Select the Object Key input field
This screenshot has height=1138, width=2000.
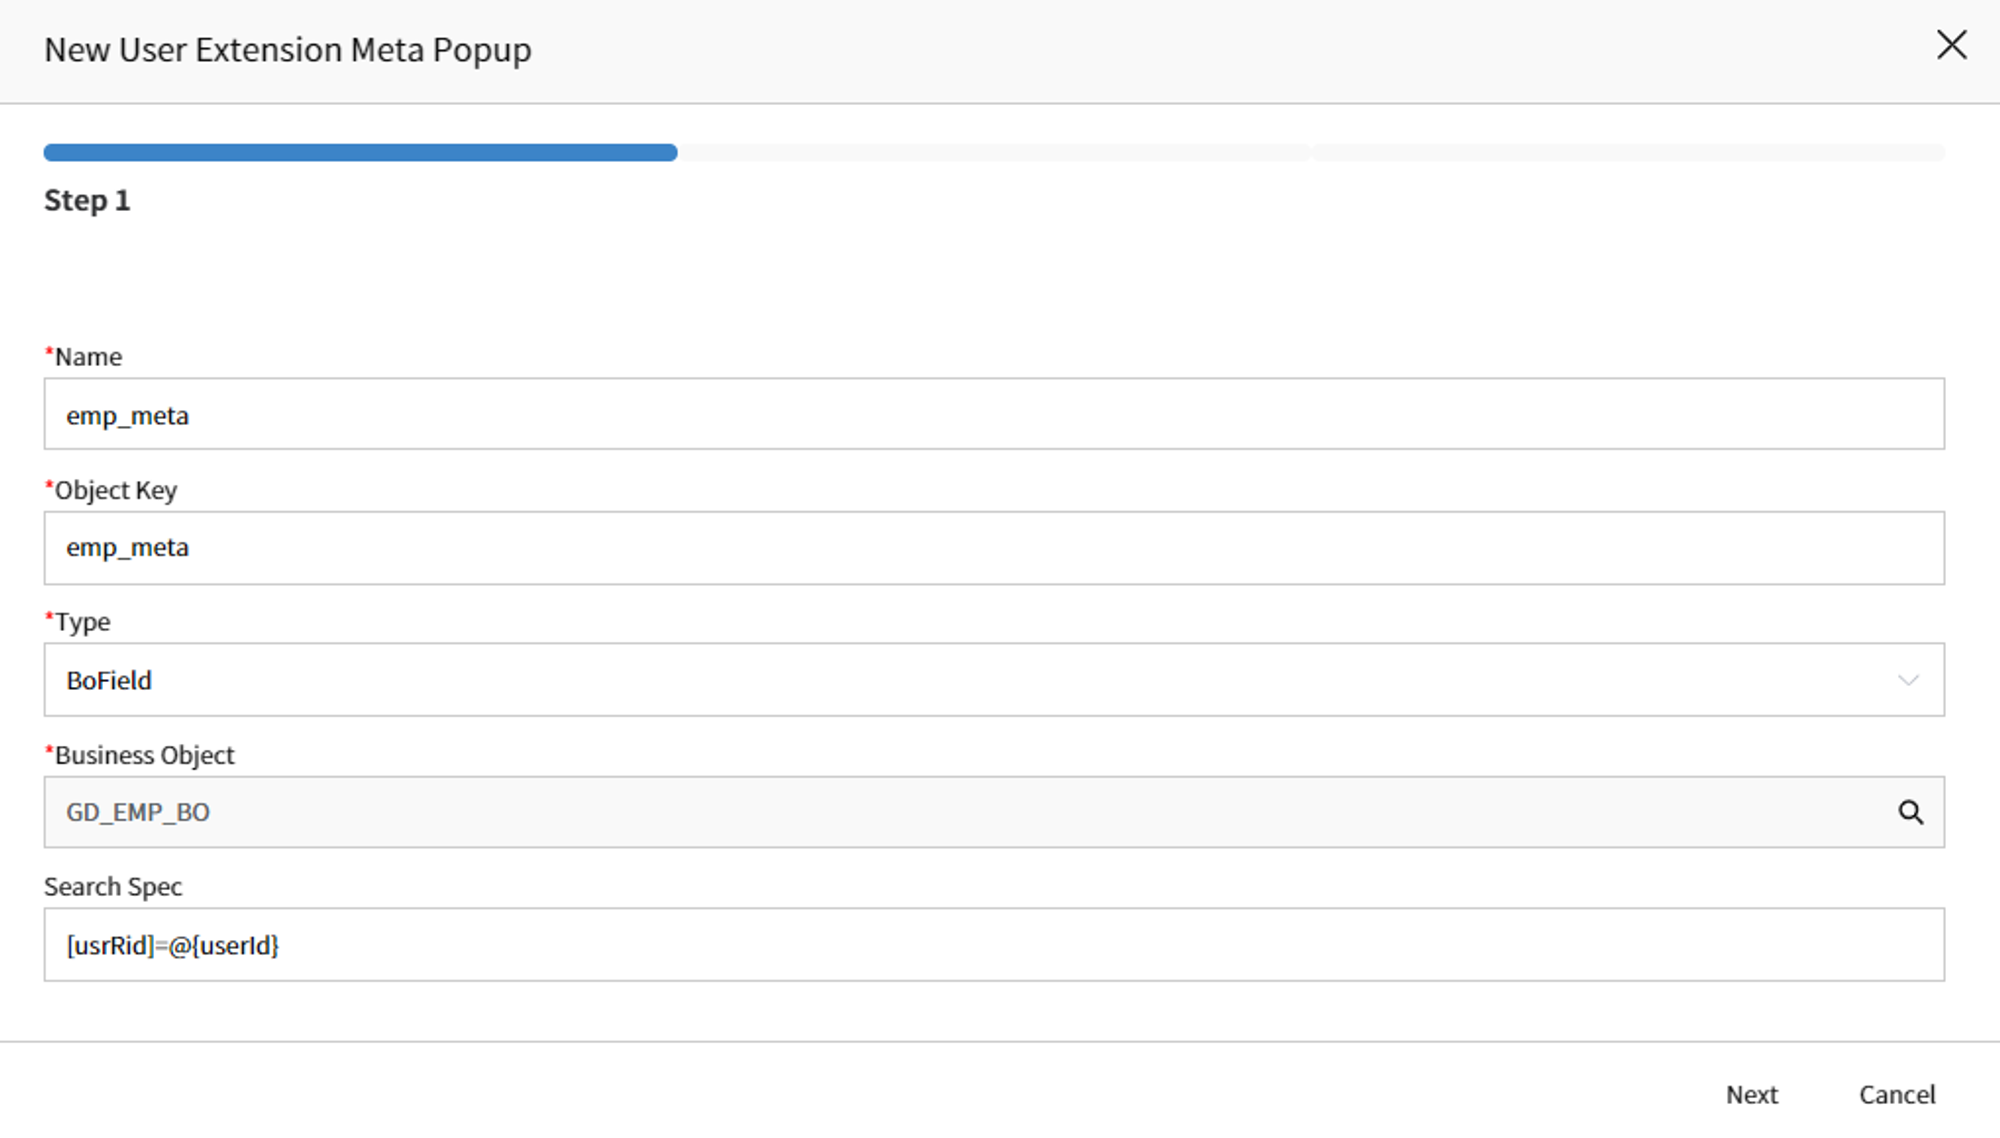point(994,548)
